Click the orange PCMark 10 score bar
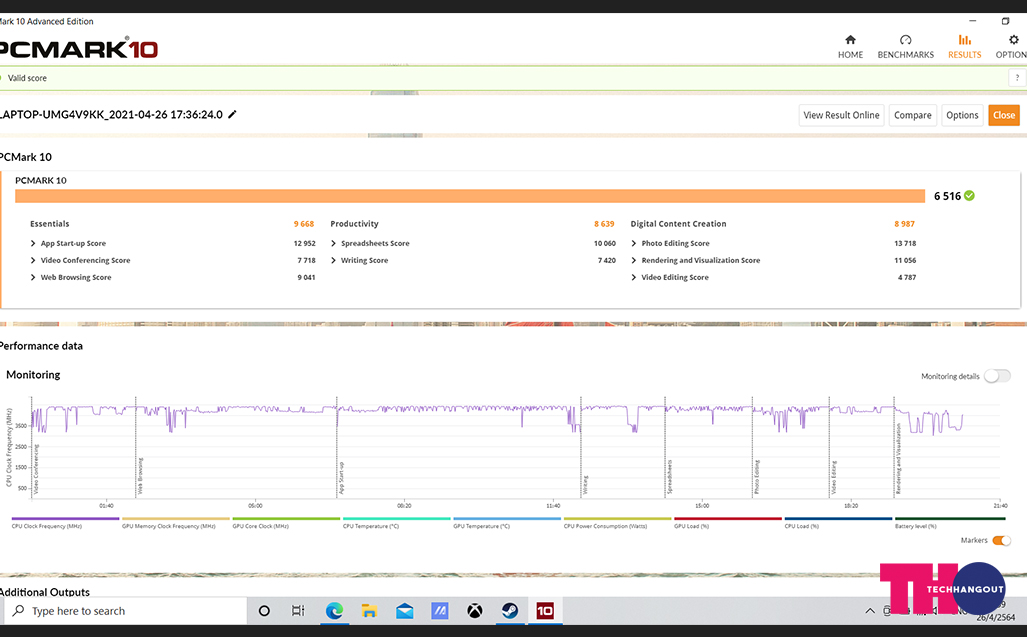 coord(470,196)
